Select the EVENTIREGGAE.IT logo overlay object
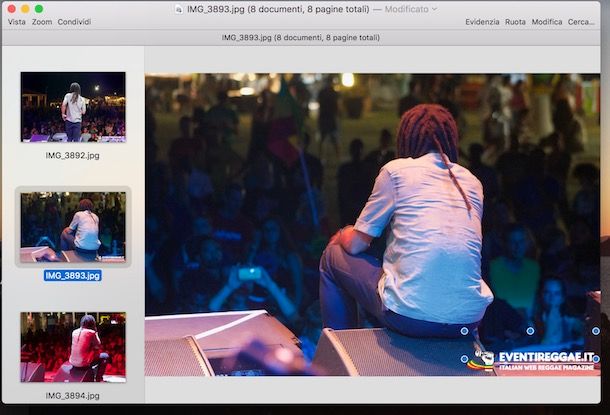This screenshot has height=415, width=610. tap(530, 361)
